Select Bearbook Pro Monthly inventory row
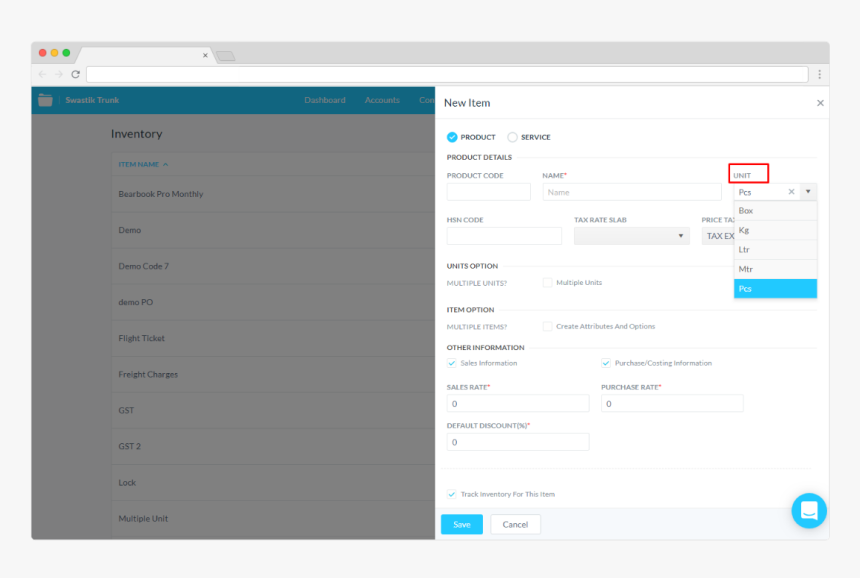860x578 pixels. tap(273, 194)
